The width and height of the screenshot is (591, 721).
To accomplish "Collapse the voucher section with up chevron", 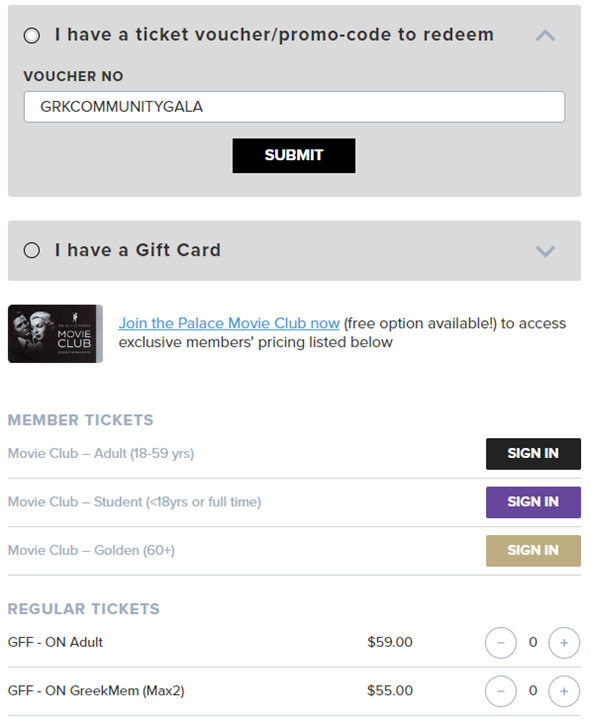I will pos(545,35).
